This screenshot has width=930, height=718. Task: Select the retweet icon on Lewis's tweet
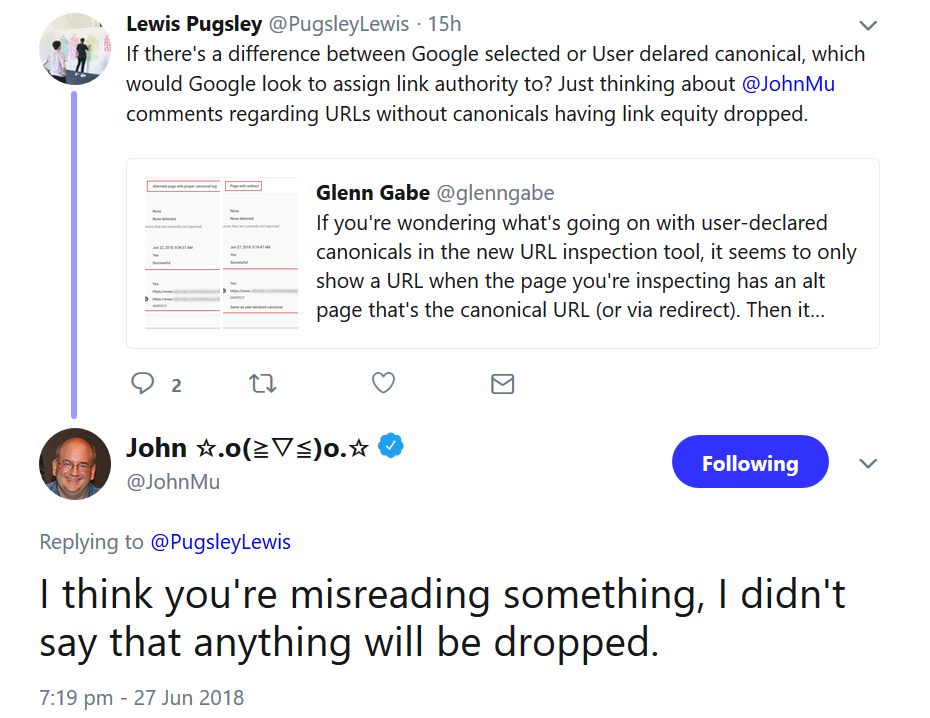click(x=262, y=383)
